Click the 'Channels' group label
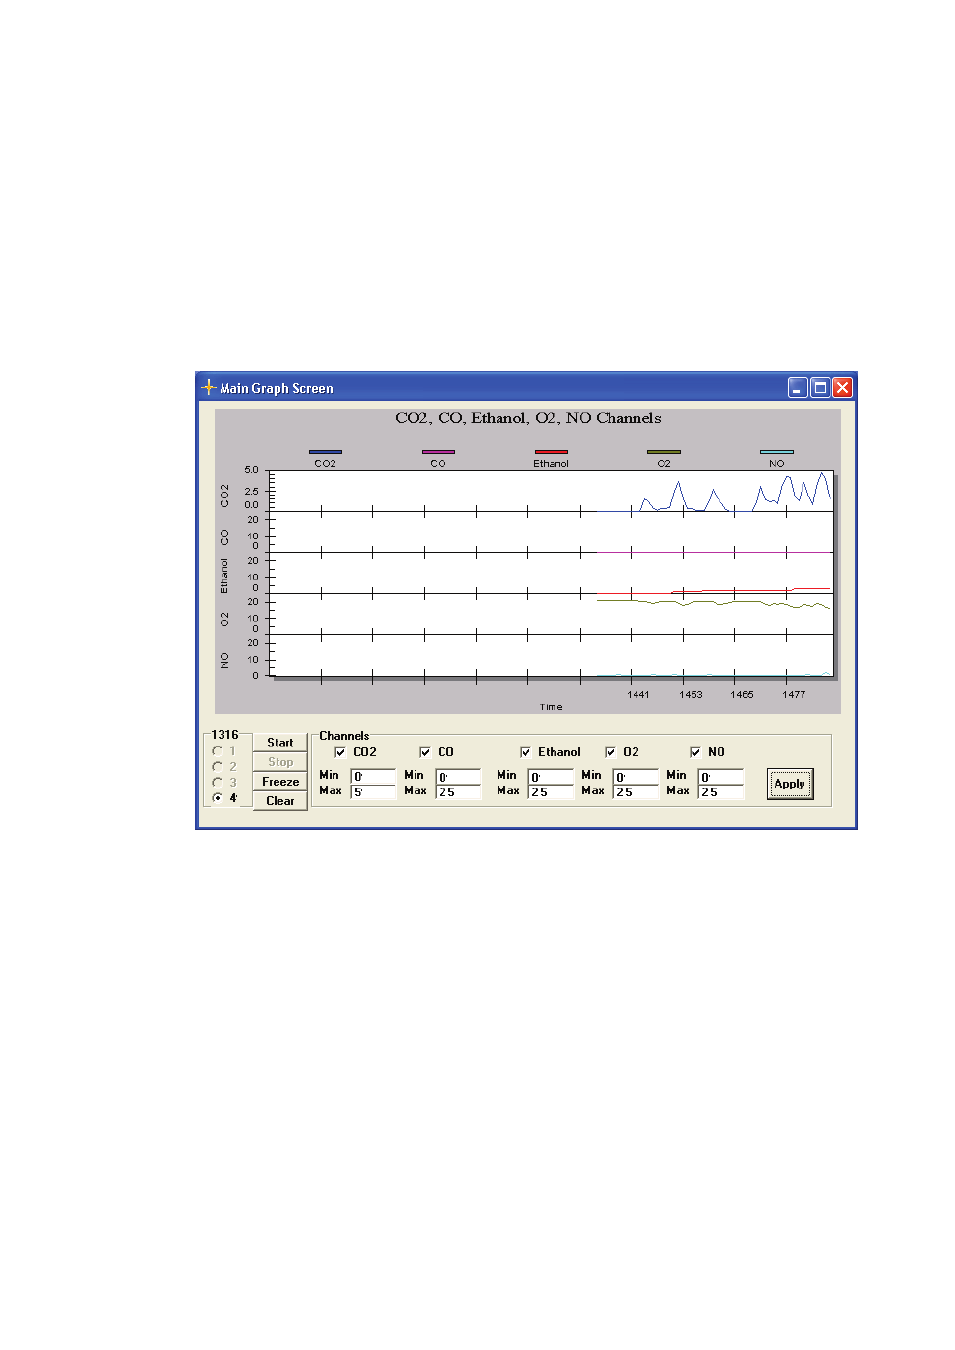 coord(344,736)
